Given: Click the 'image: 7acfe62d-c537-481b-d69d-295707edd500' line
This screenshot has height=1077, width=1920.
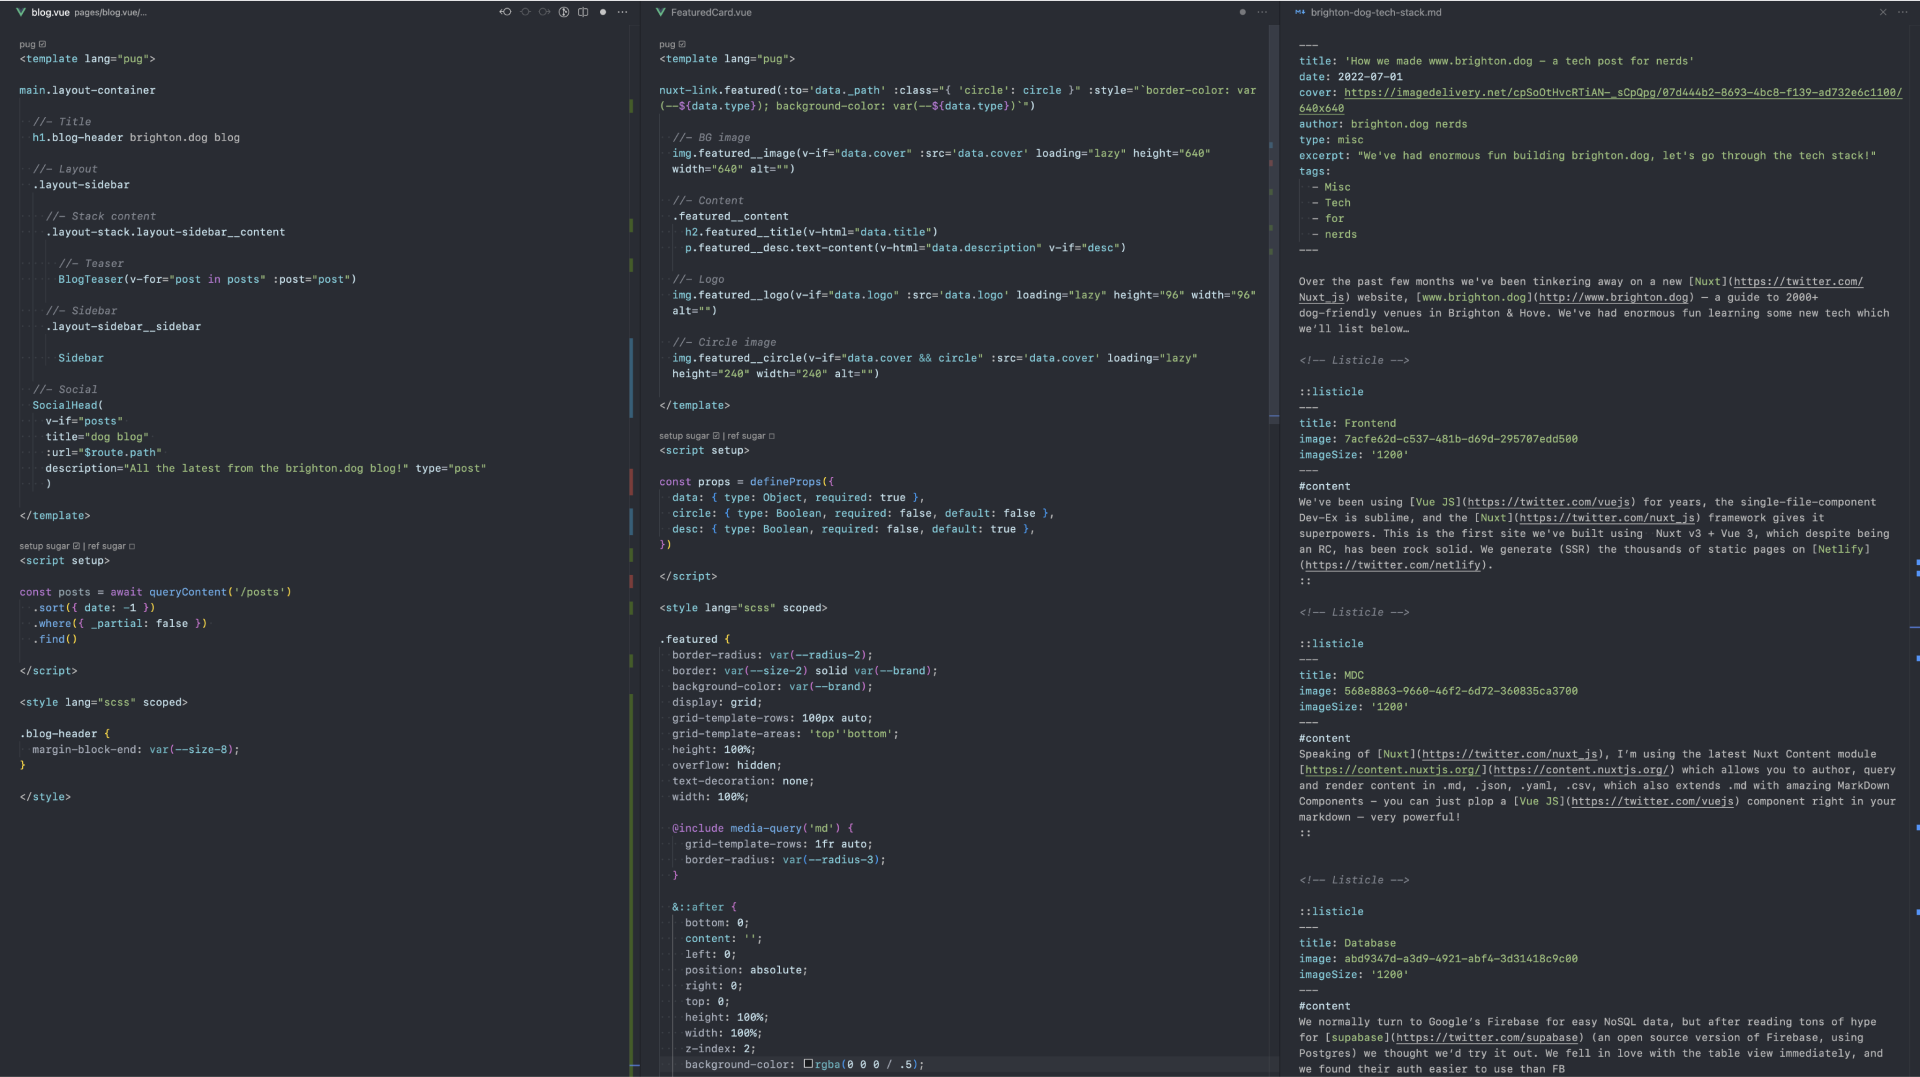Looking at the screenshot, I should [1438, 439].
